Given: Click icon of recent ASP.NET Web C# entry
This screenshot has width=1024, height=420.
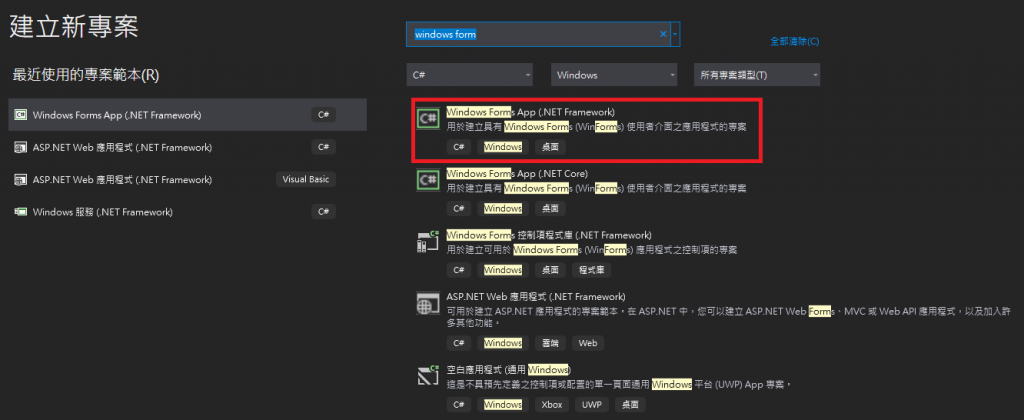Looking at the screenshot, I should 20,148.
